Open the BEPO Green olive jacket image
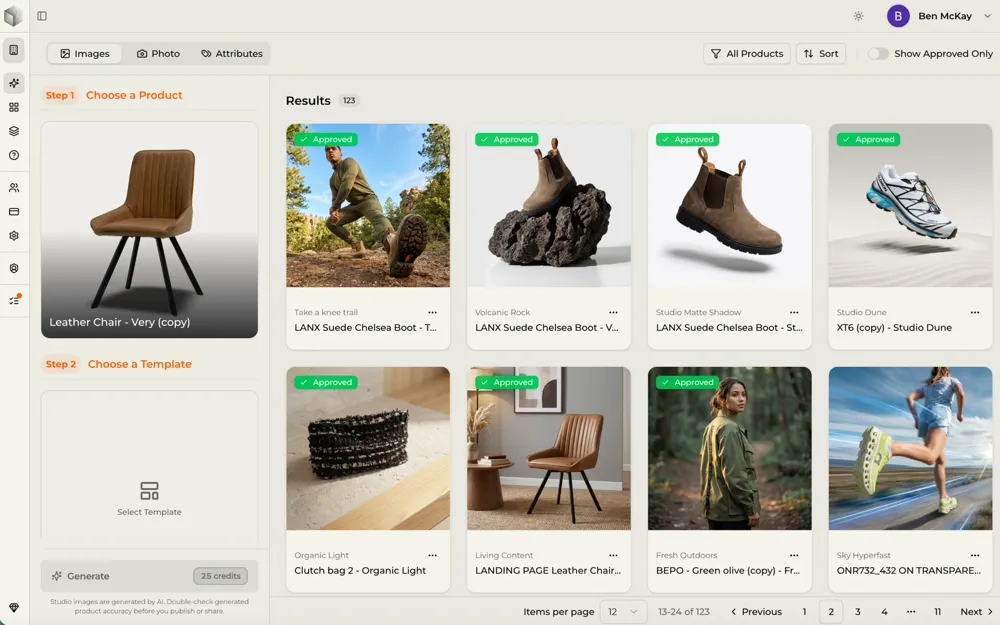This screenshot has width=1000, height=625. tap(730, 448)
